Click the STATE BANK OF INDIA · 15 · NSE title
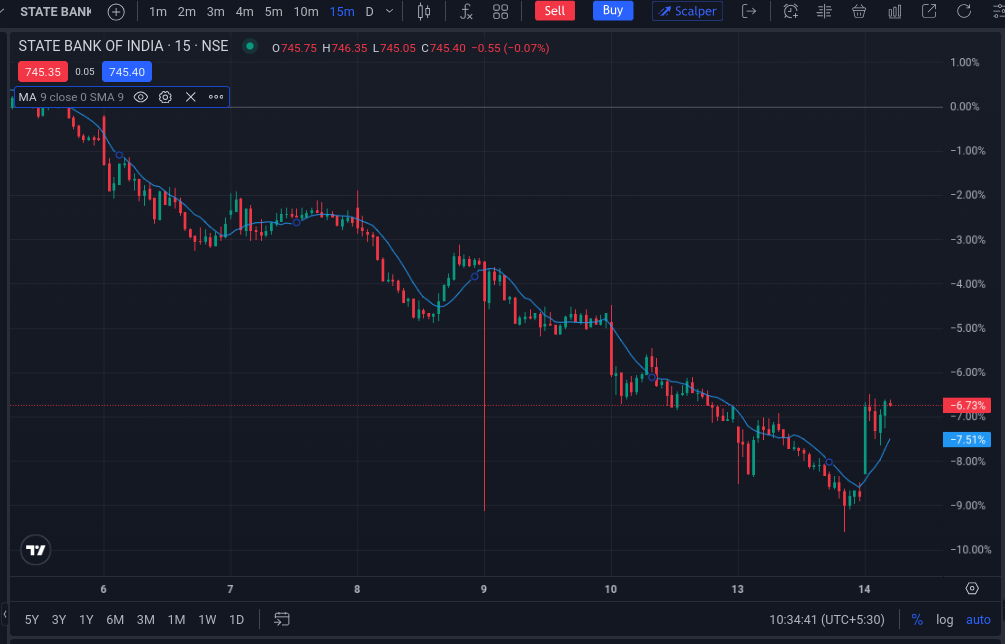This screenshot has height=644, width=1005. pos(123,45)
